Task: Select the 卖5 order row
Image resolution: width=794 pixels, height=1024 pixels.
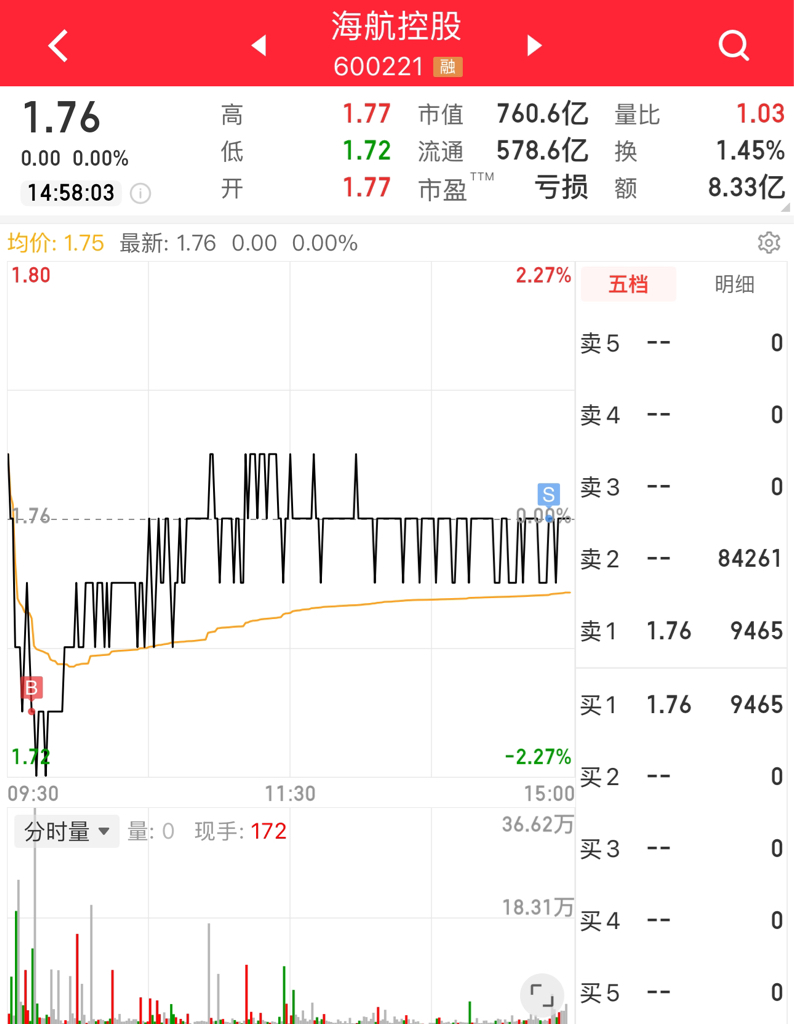Action: click(681, 343)
